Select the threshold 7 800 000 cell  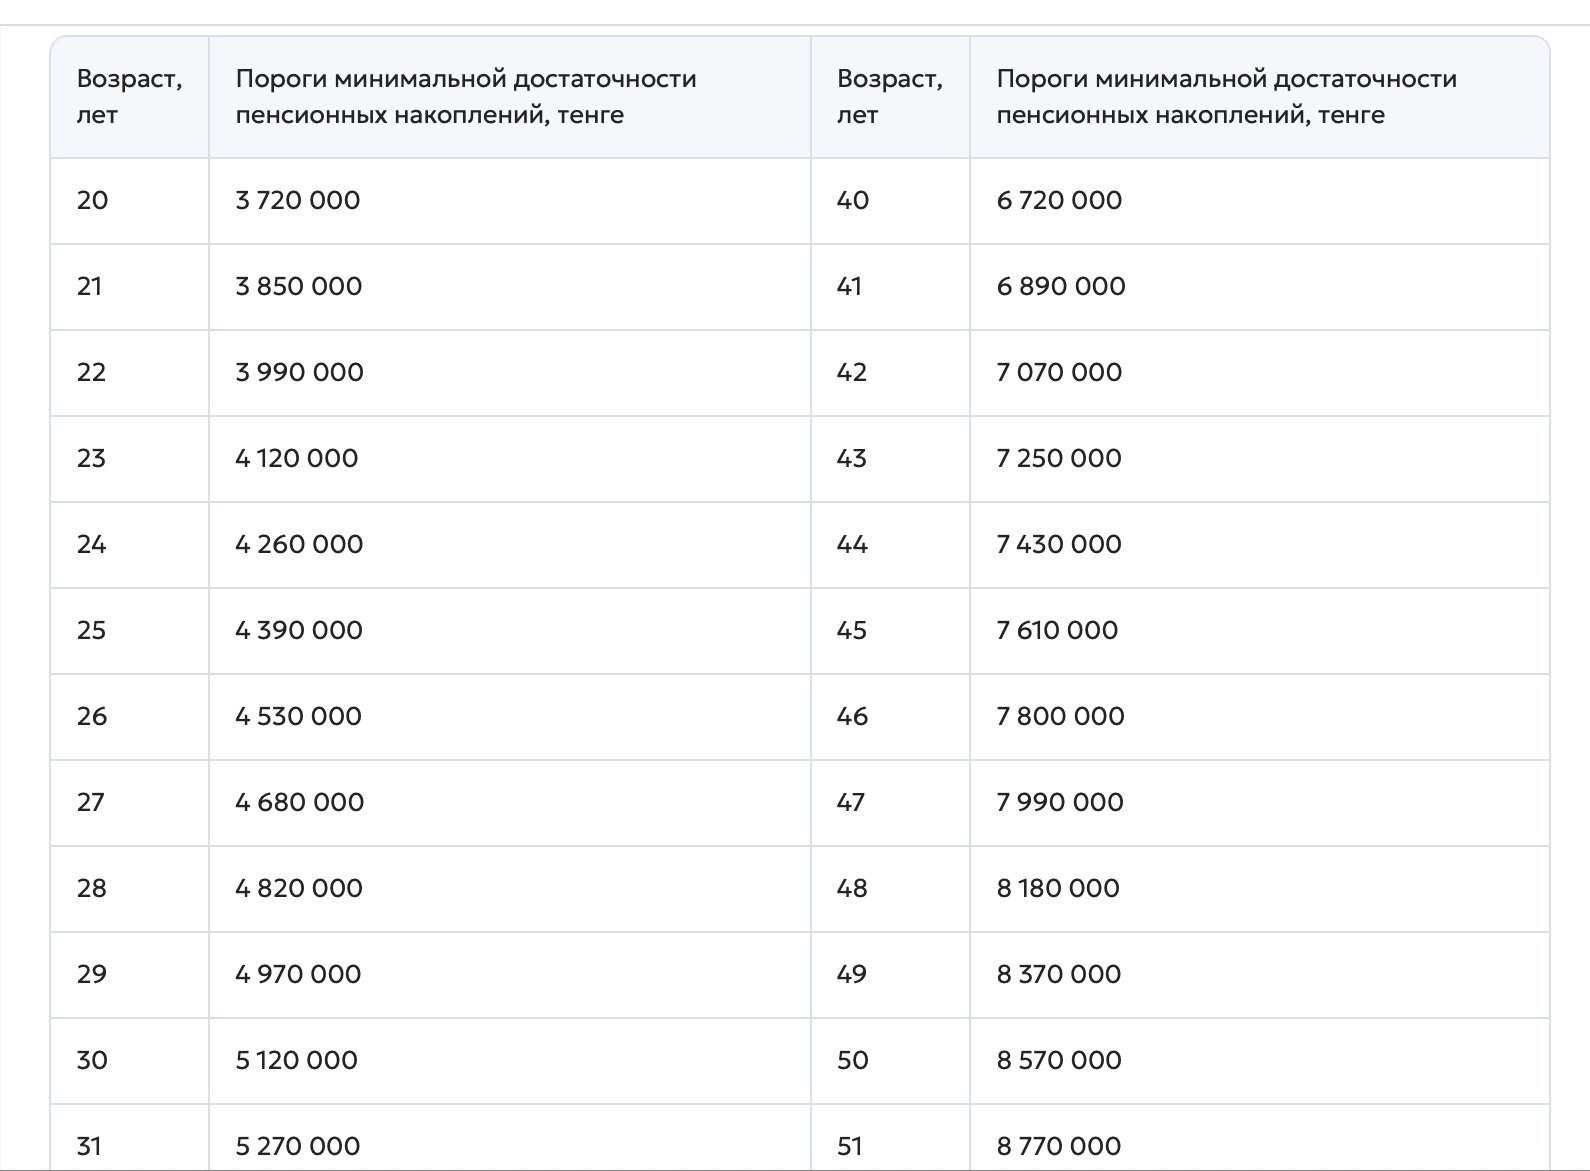coord(1060,716)
